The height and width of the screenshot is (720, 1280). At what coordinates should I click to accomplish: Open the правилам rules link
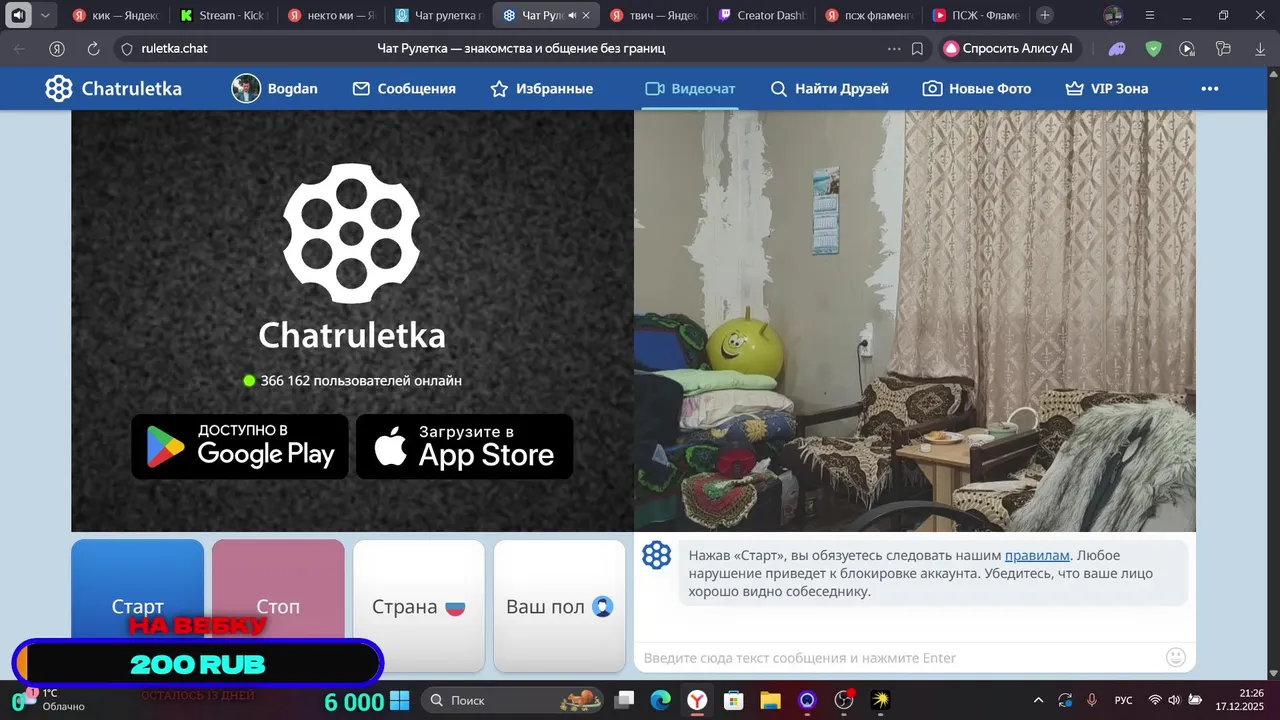(1037, 555)
